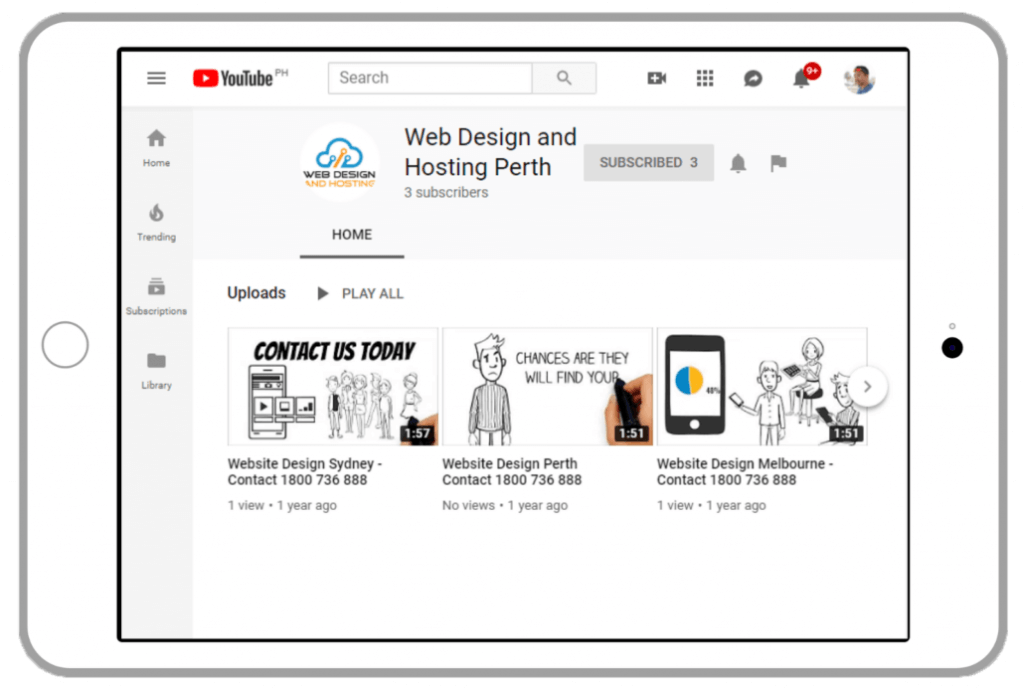
Task: Click the Search input field
Action: pos(430,77)
